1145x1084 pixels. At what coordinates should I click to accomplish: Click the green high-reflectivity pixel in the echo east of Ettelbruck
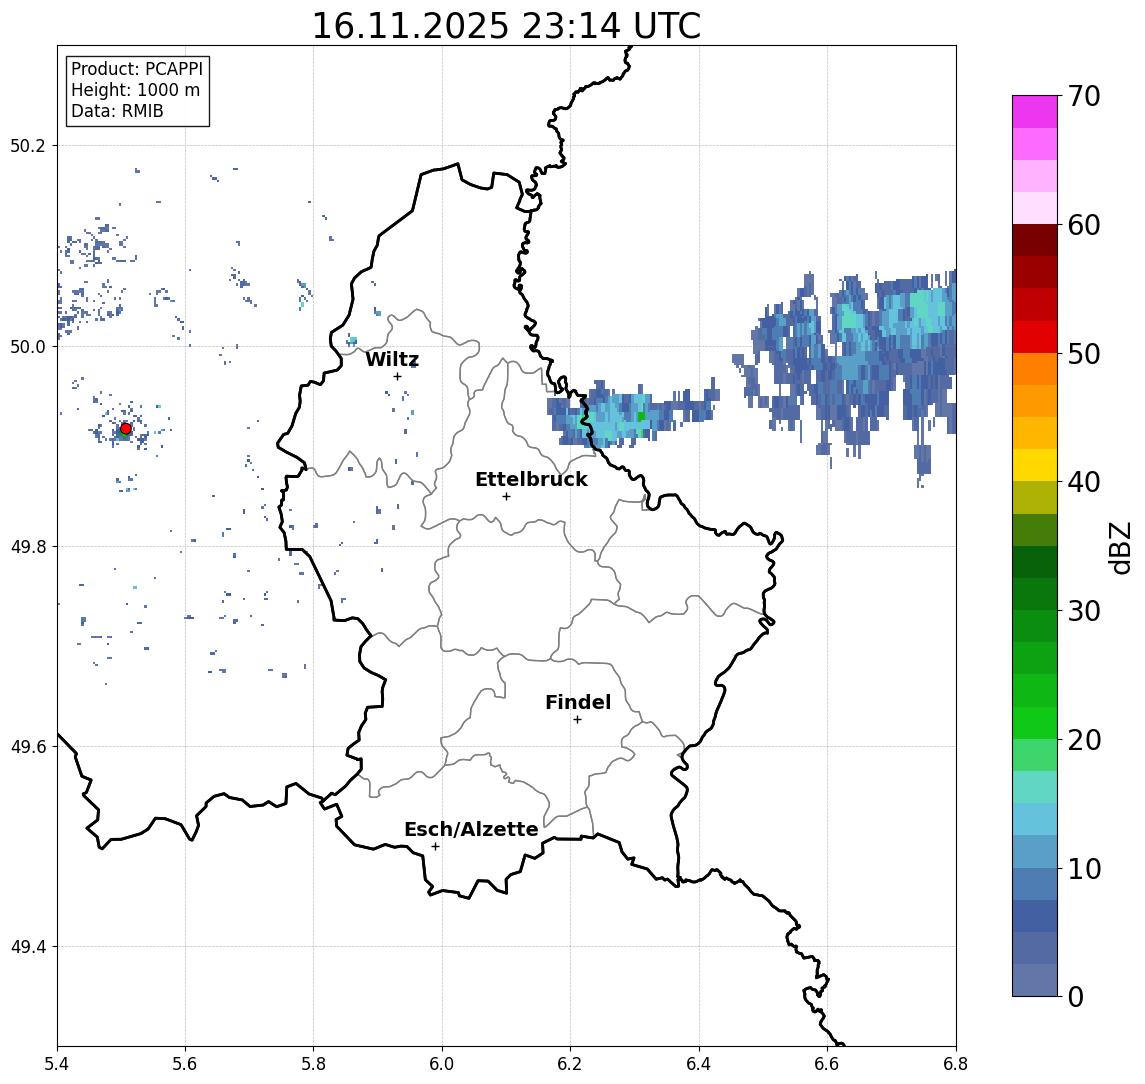(641, 416)
